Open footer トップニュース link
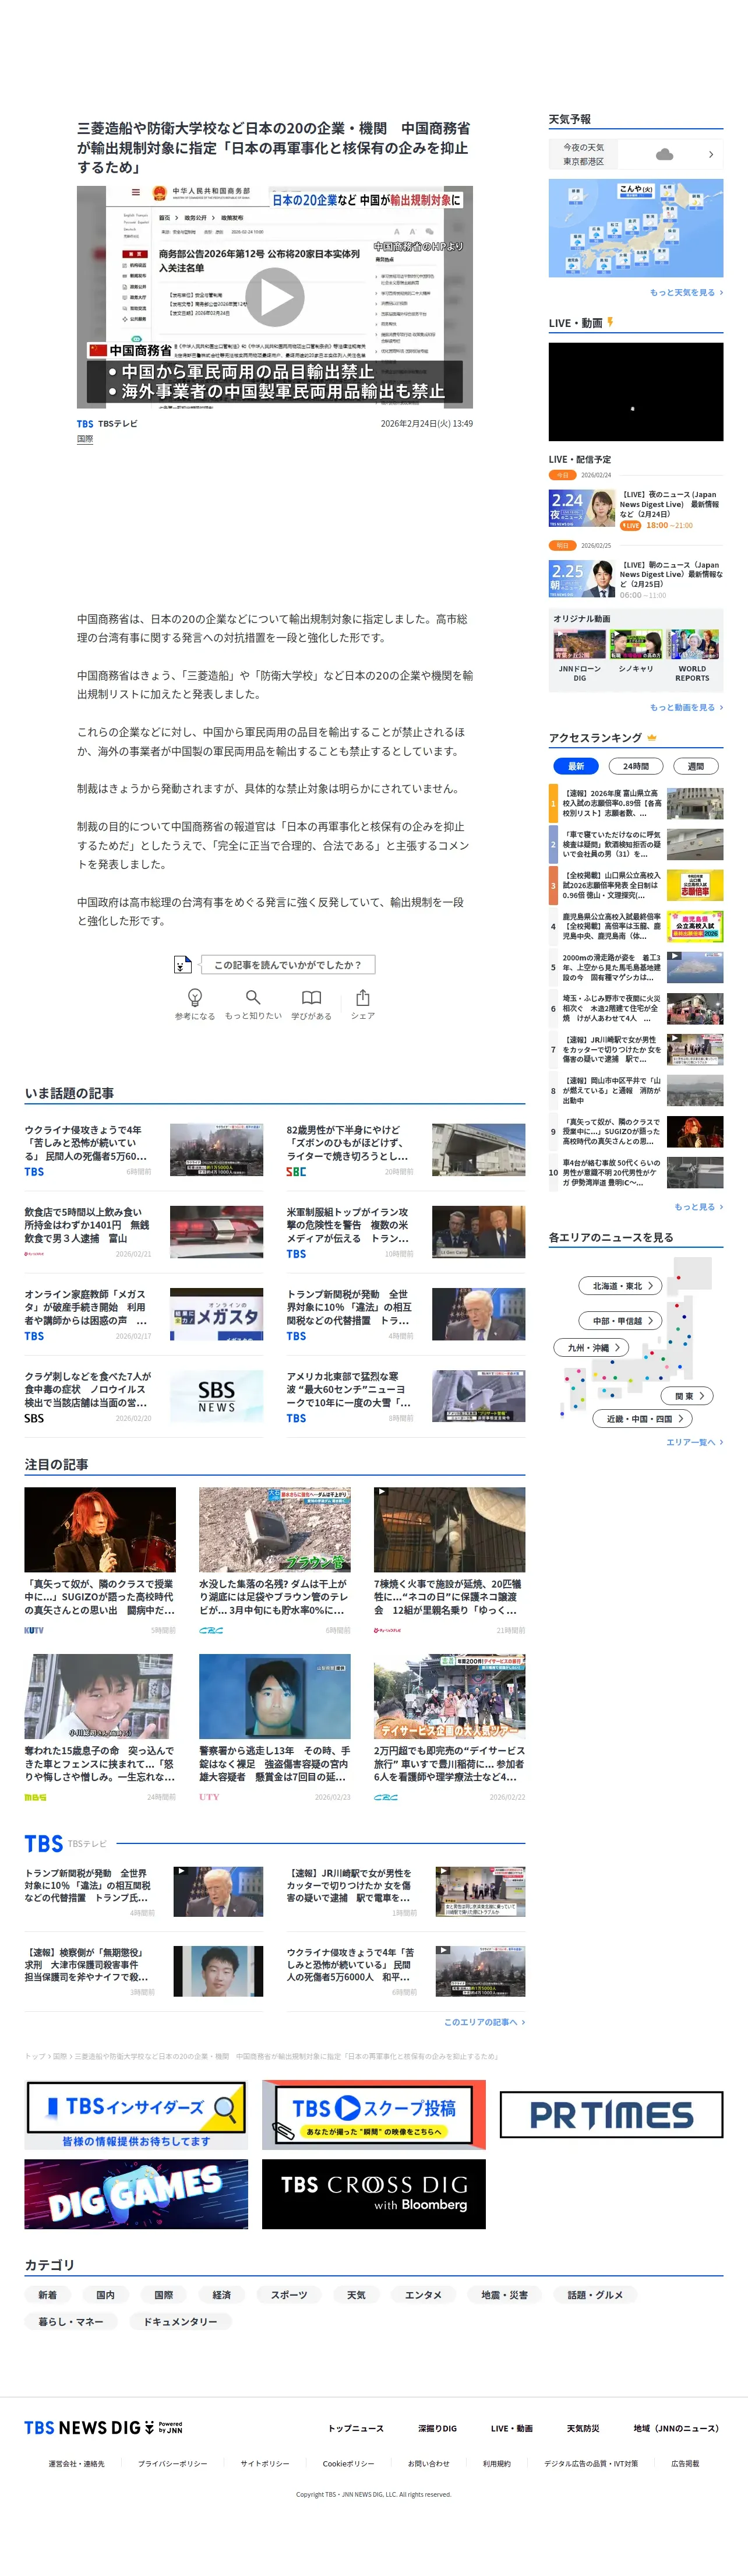 point(356,2428)
